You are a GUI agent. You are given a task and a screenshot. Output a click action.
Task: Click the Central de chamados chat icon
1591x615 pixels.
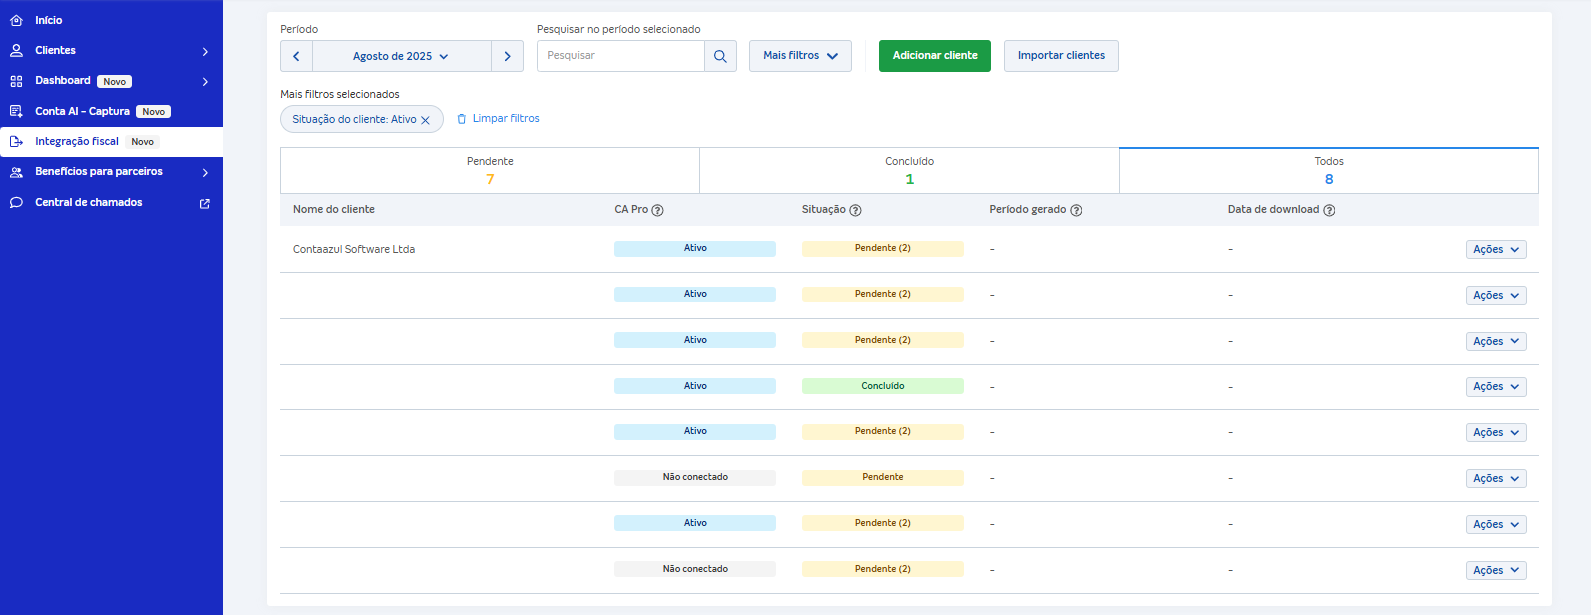pyautogui.click(x=16, y=202)
